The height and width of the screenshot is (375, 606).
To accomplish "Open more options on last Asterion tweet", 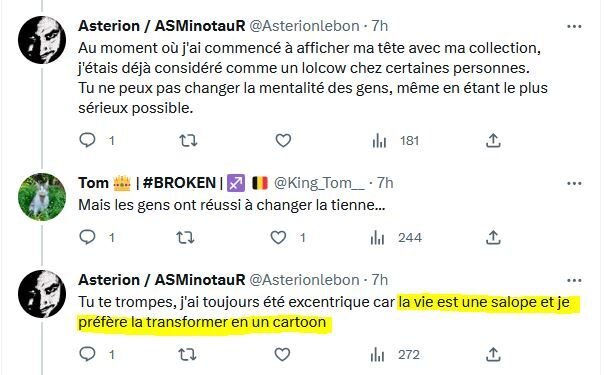I will click(574, 280).
